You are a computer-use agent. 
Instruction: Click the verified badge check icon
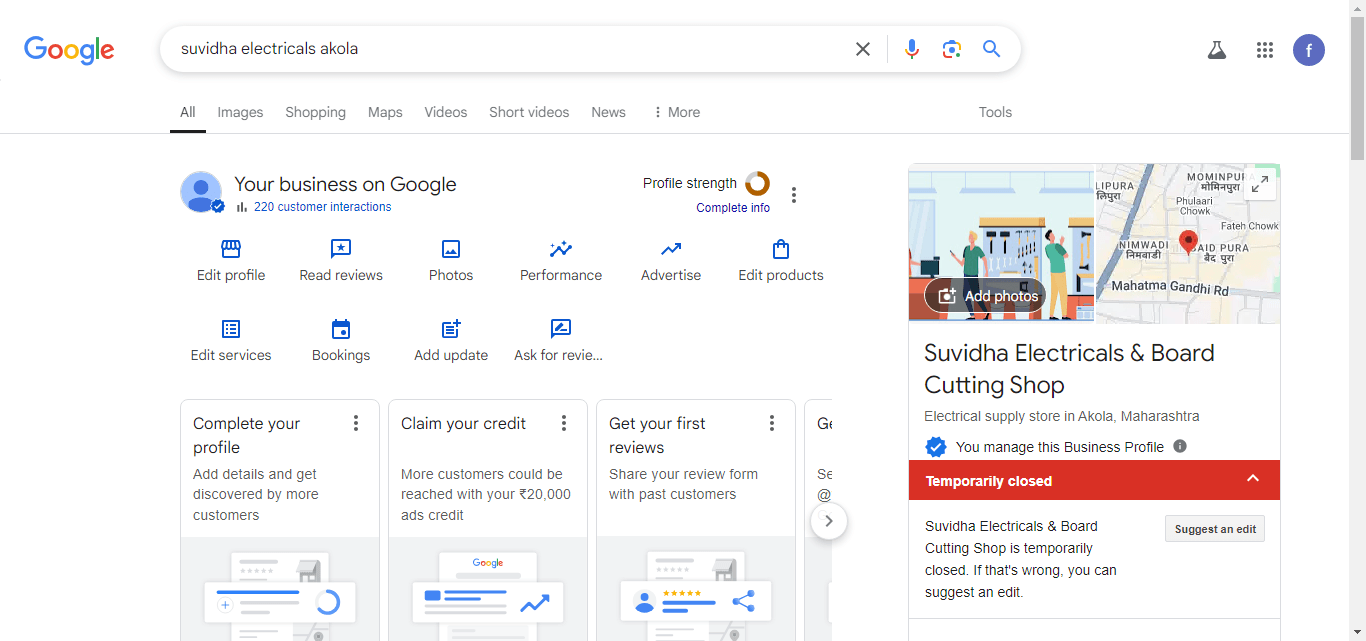(x=936, y=447)
